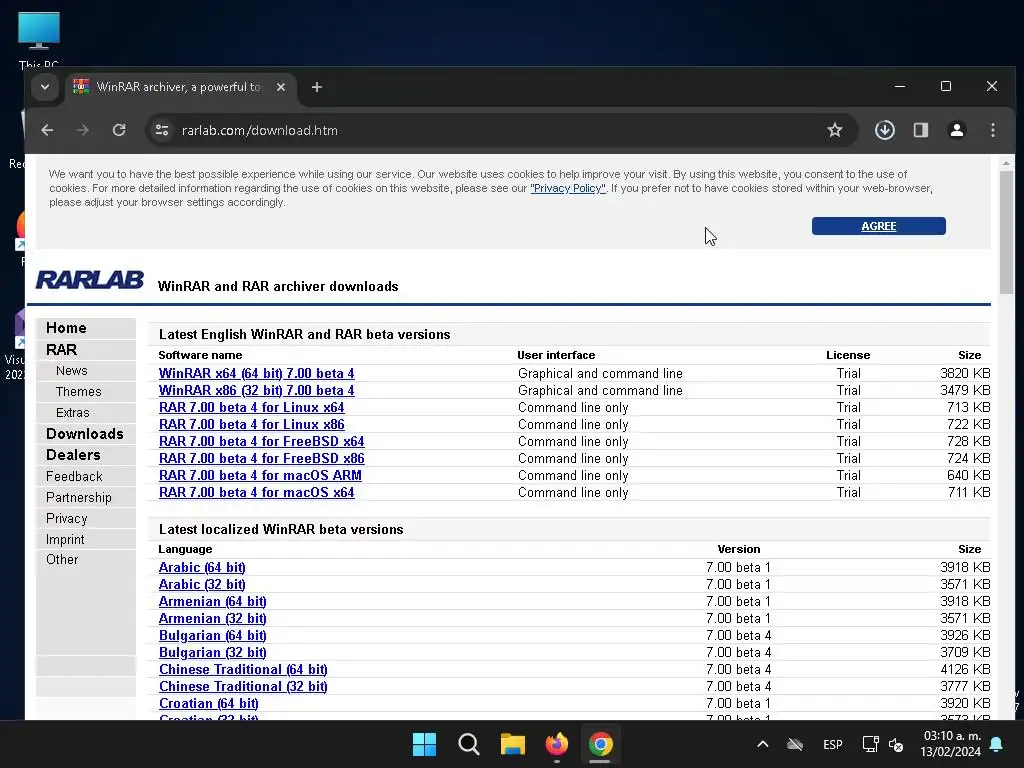This screenshot has height=768, width=1024.
Task: Open Dealers in sidebar menu
Action: (73, 455)
